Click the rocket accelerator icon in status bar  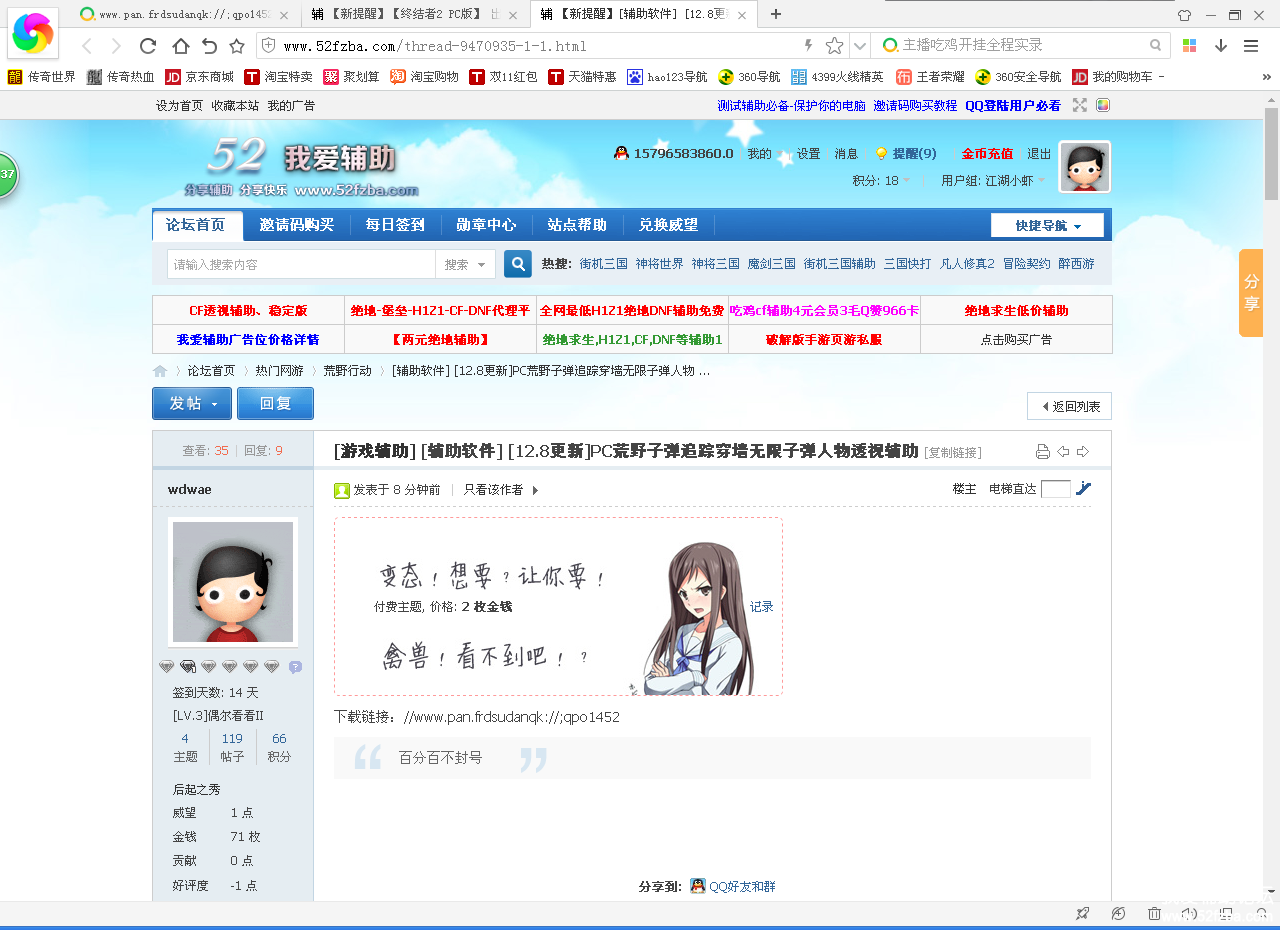pyautogui.click(x=1082, y=914)
